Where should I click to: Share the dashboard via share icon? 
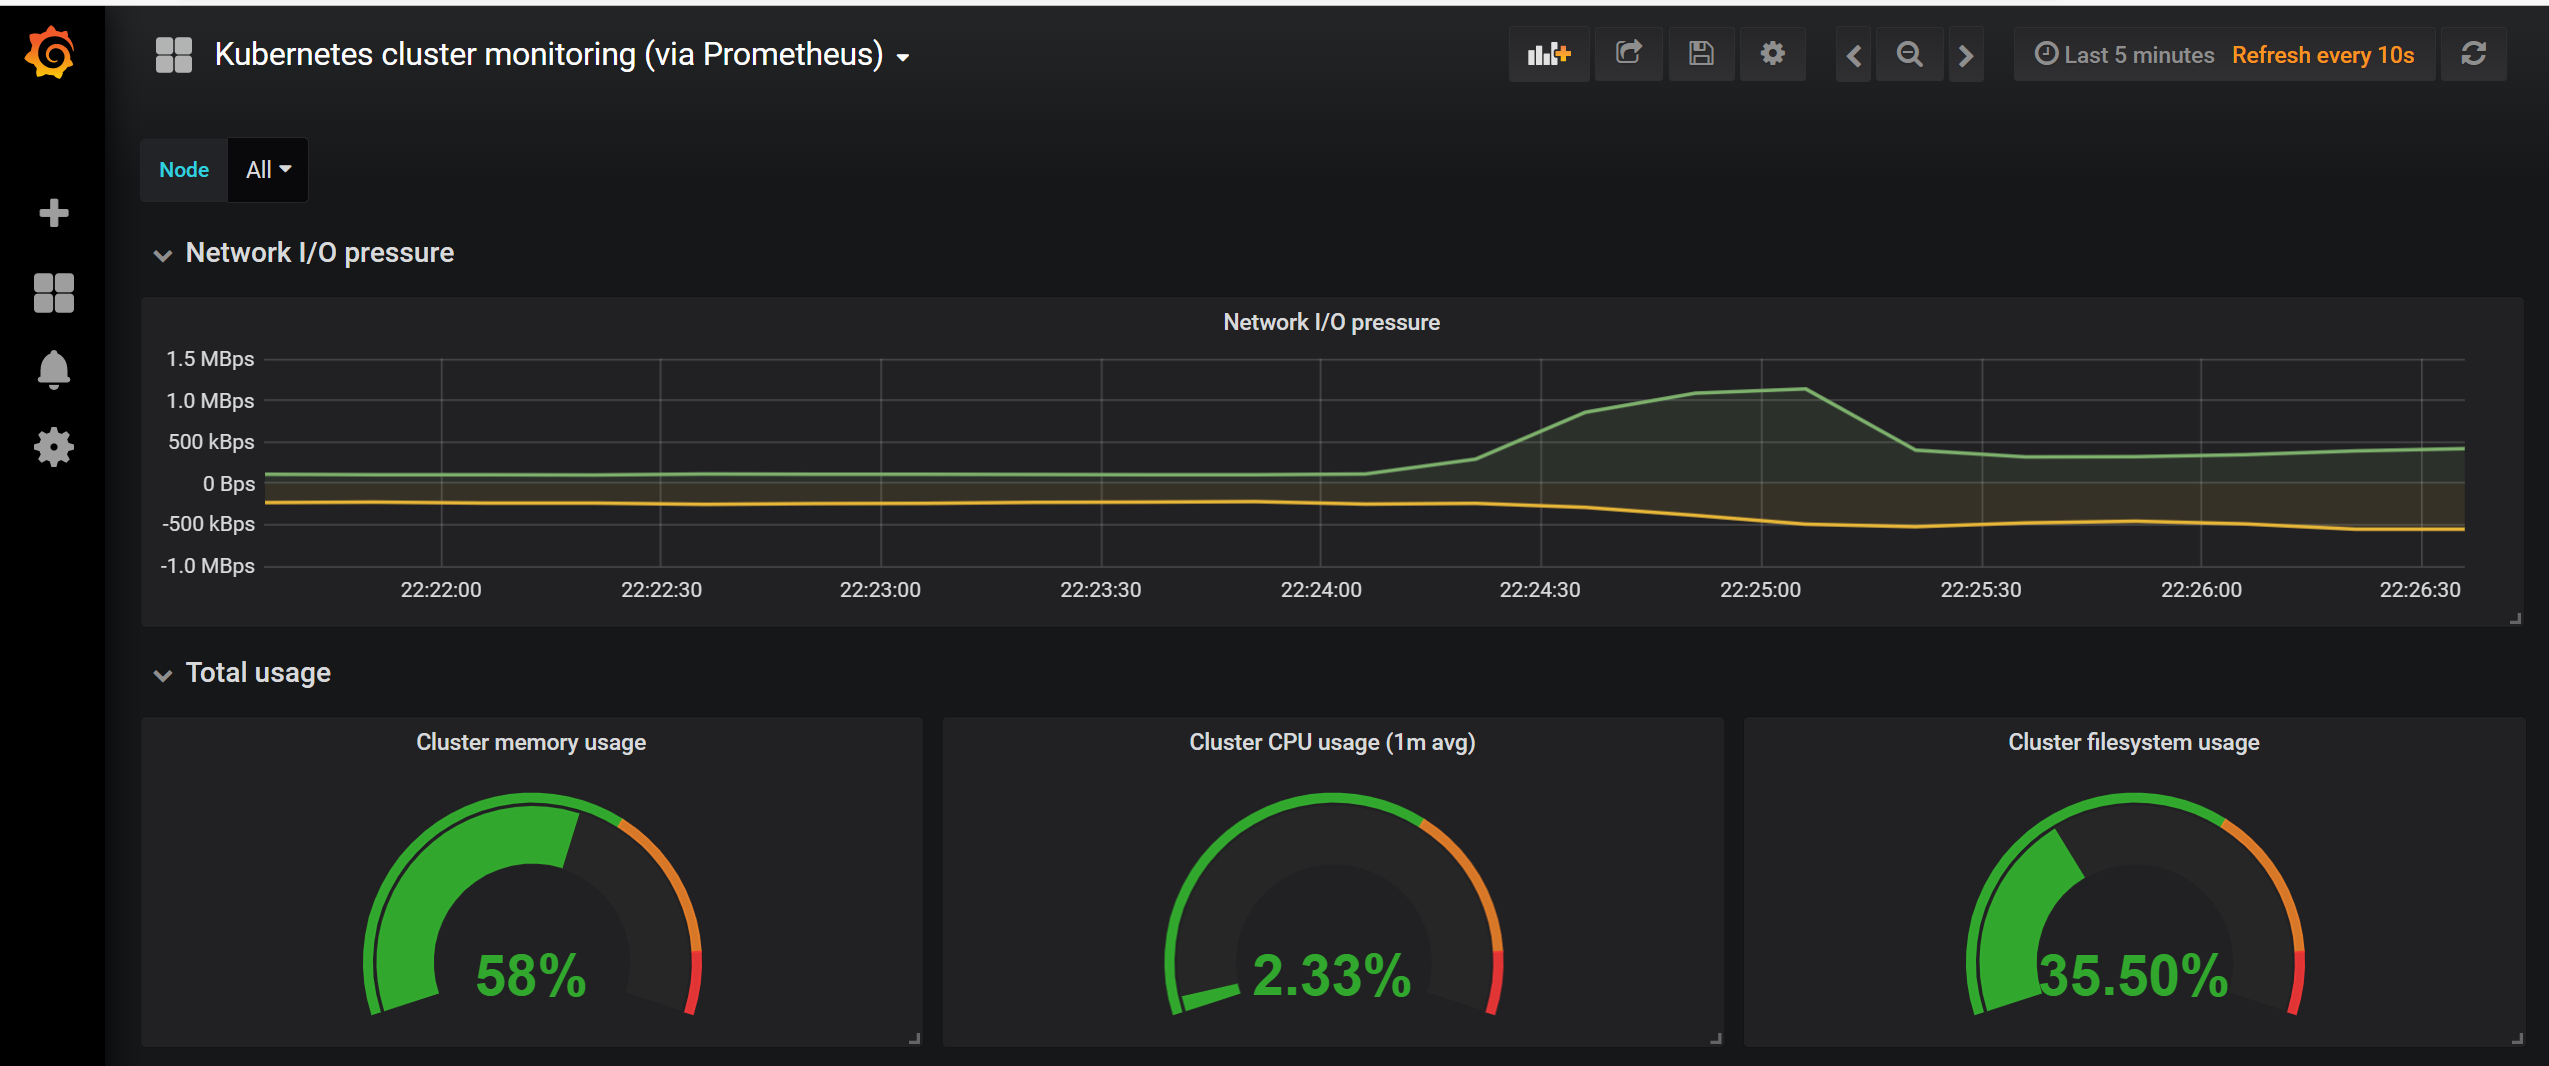point(1628,54)
